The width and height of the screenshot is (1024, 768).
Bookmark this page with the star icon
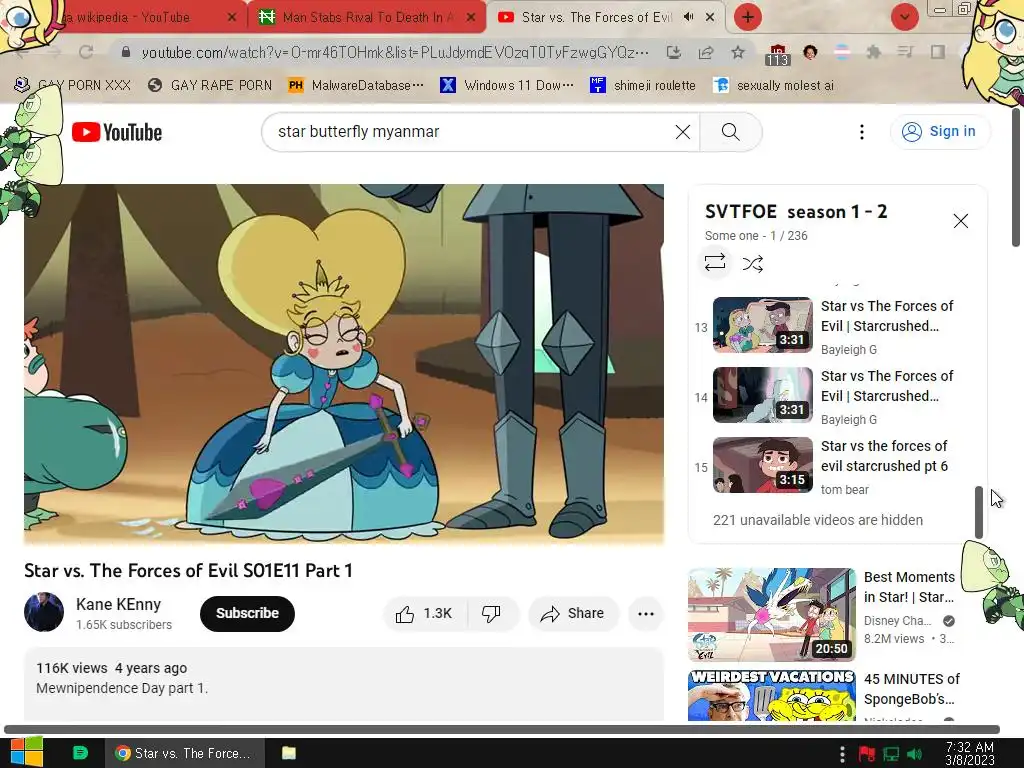point(738,52)
